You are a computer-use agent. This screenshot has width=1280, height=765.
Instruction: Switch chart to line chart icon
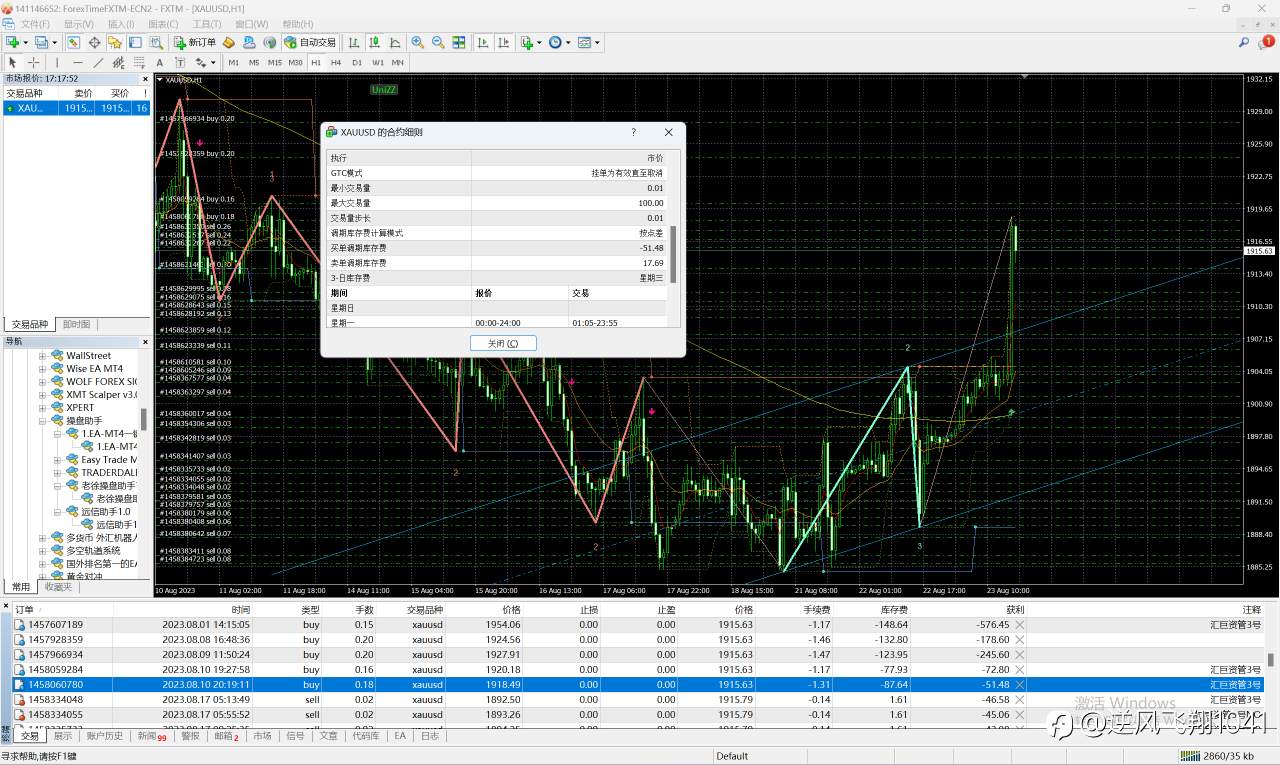point(396,42)
